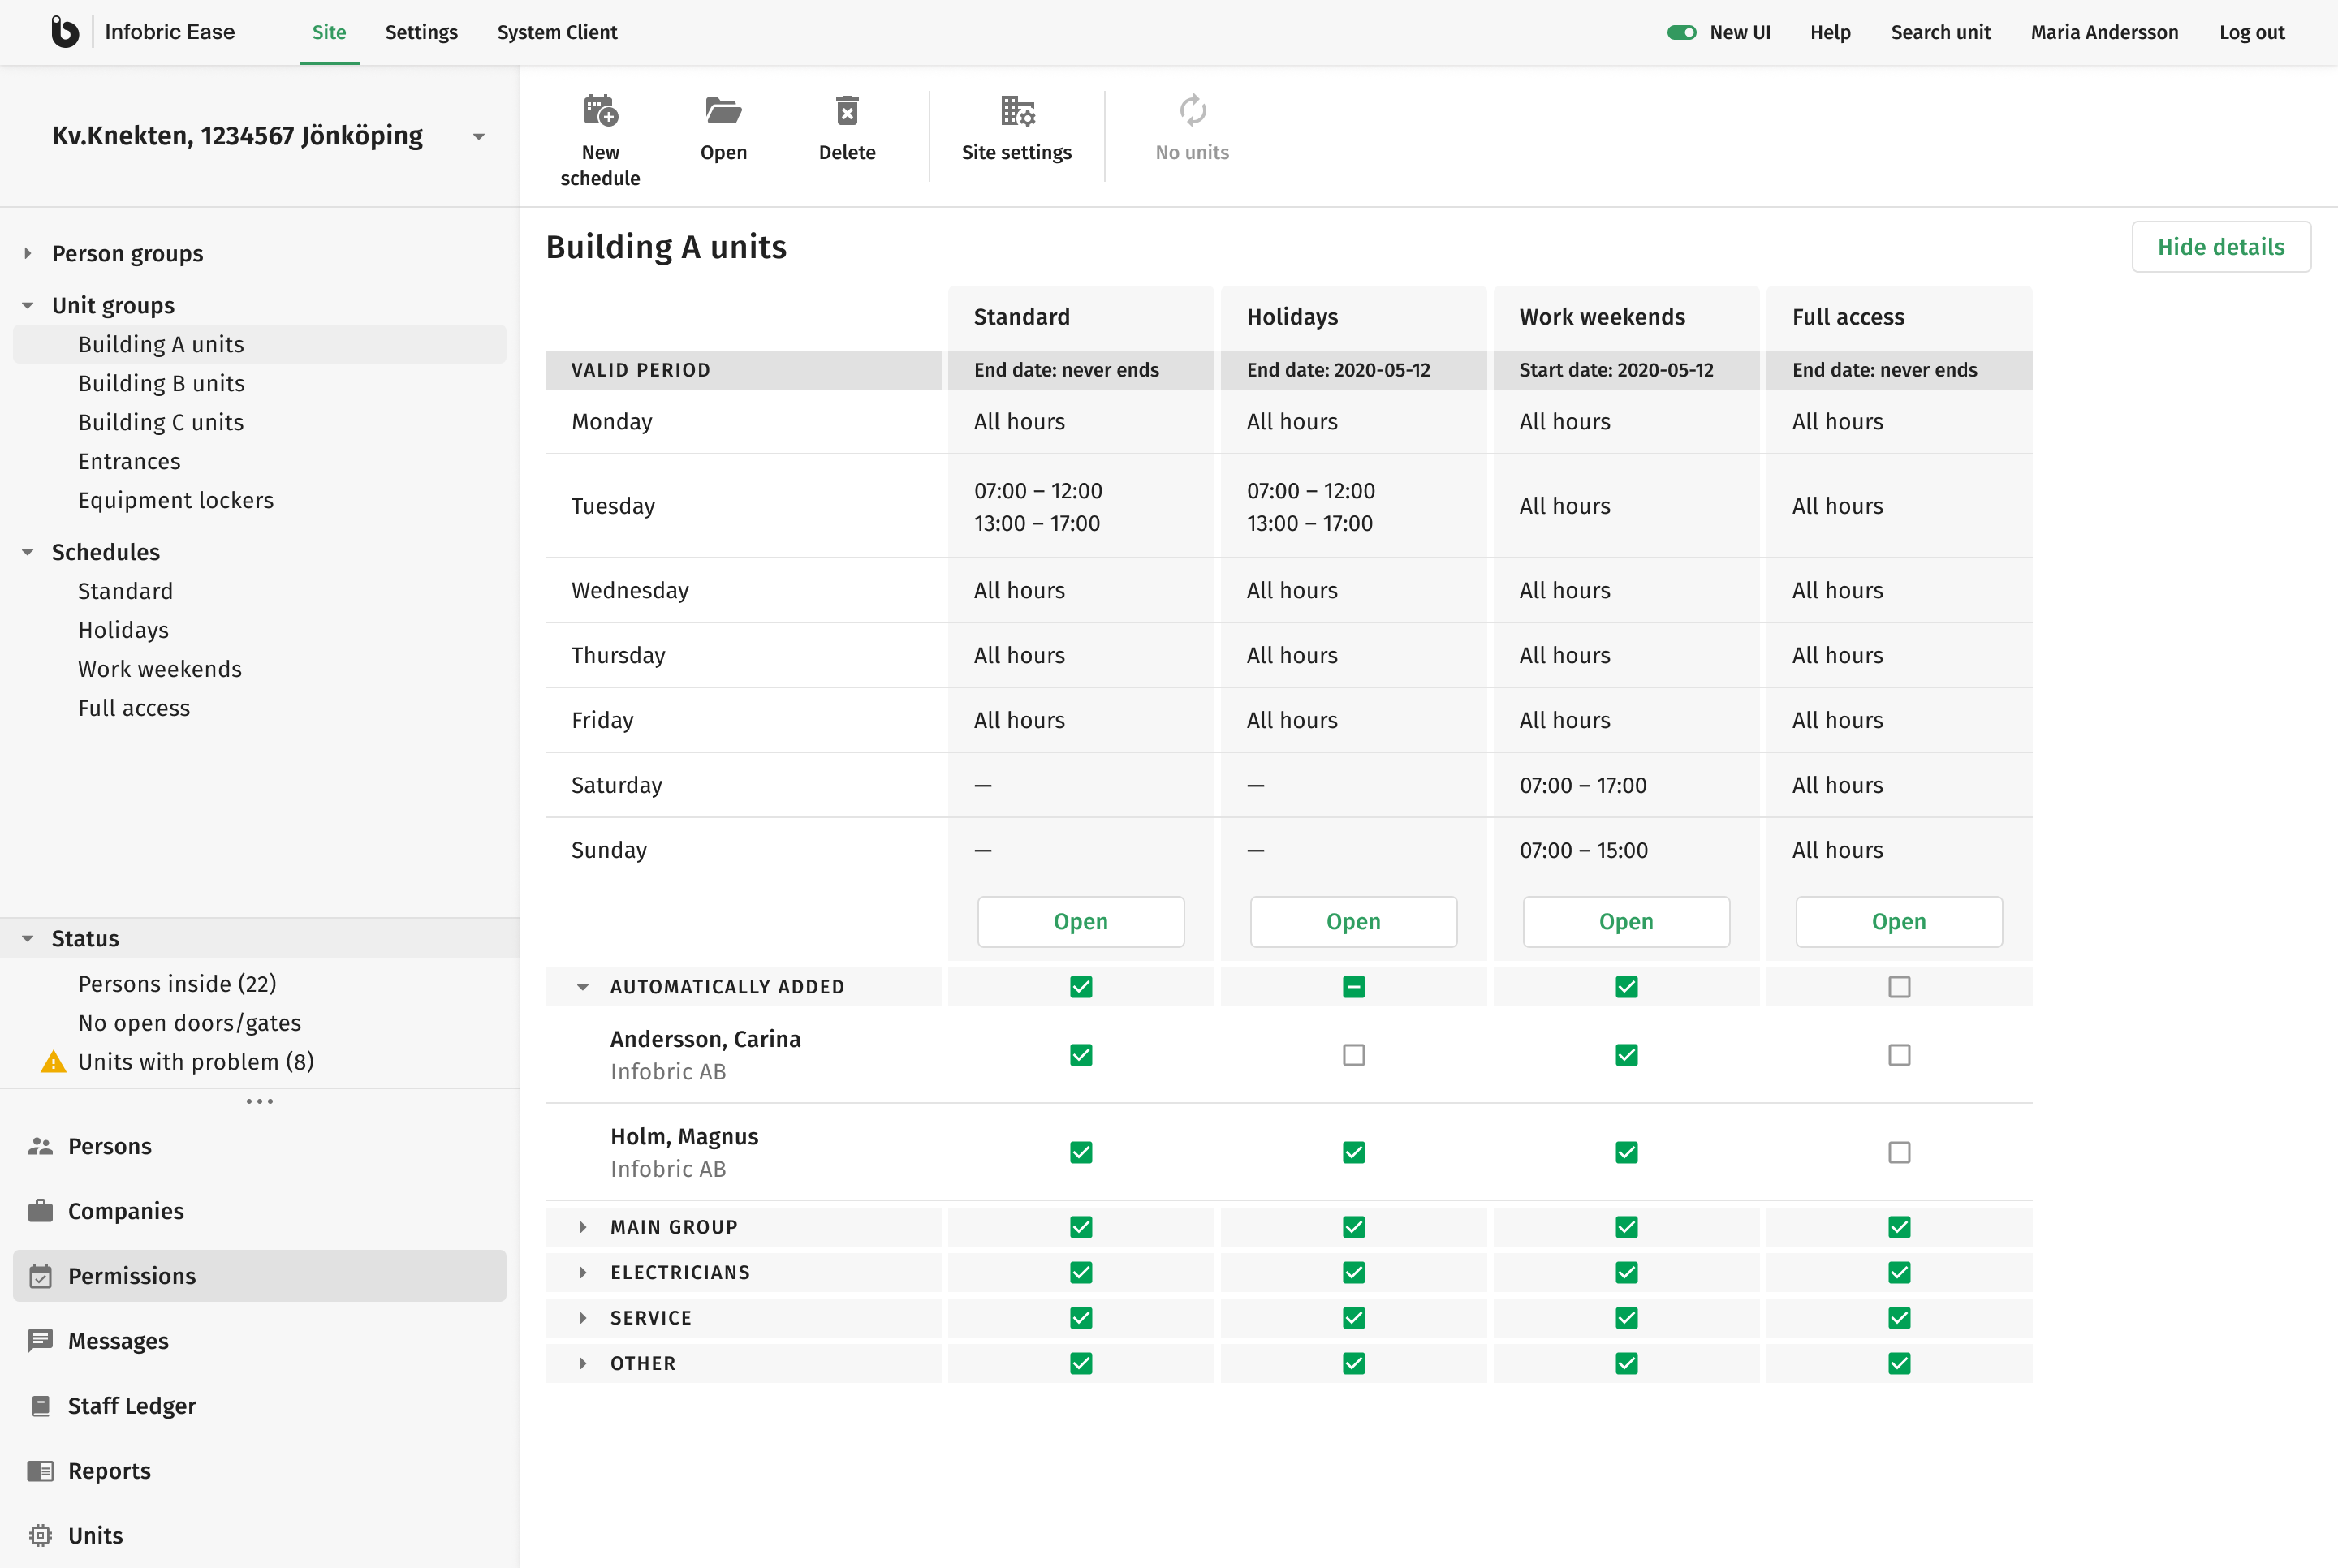Open the System Client tab
Image resolution: width=2338 pixels, height=1568 pixels.
pyautogui.click(x=557, y=32)
